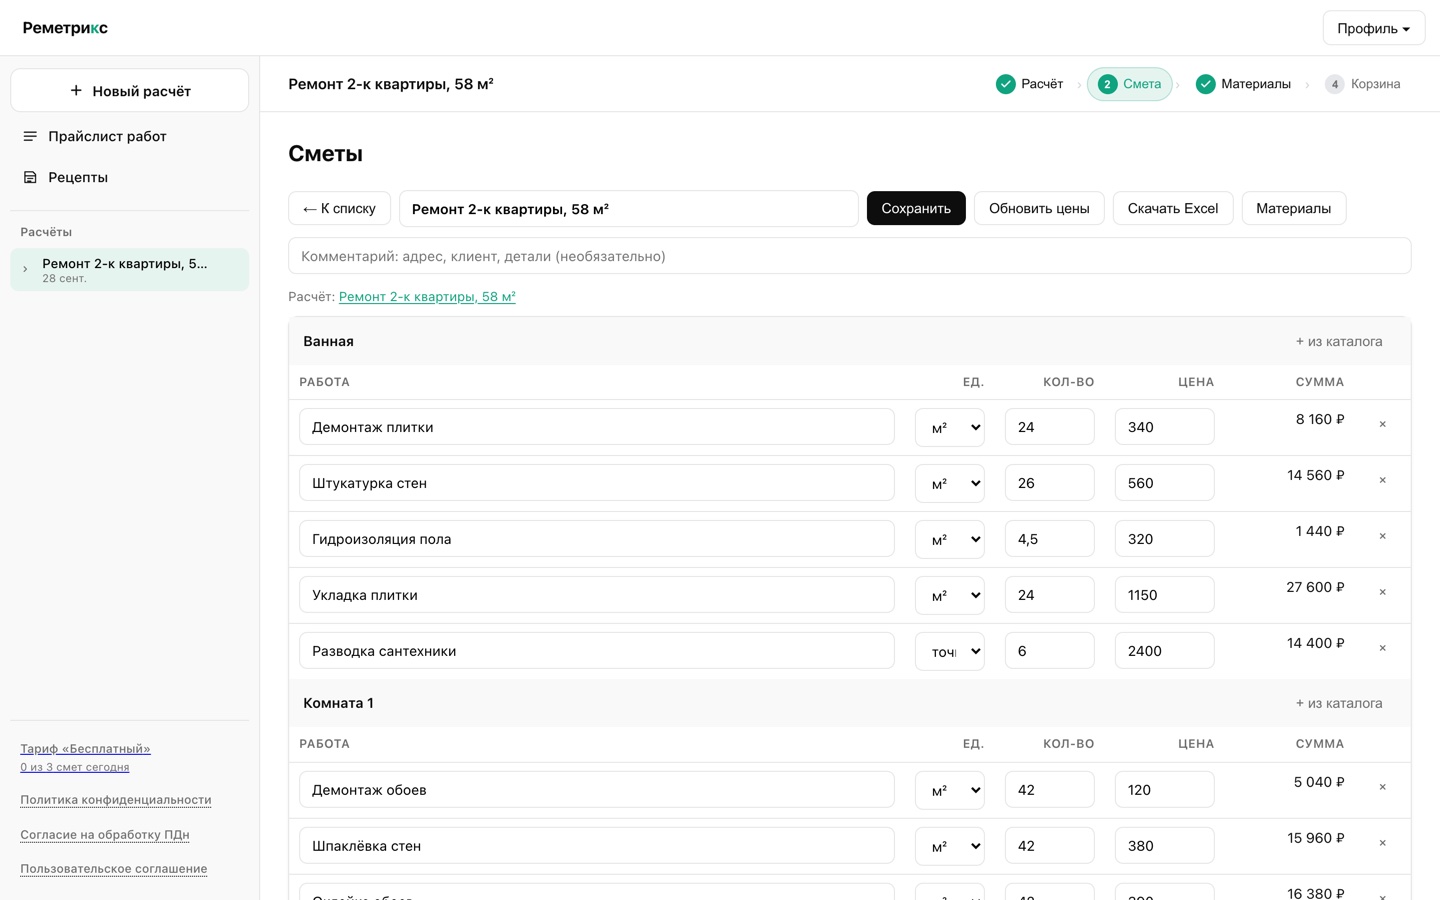The height and width of the screenshot is (900, 1440).
Task: Click the plus icon for Новый расчёт
Action: point(76,91)
